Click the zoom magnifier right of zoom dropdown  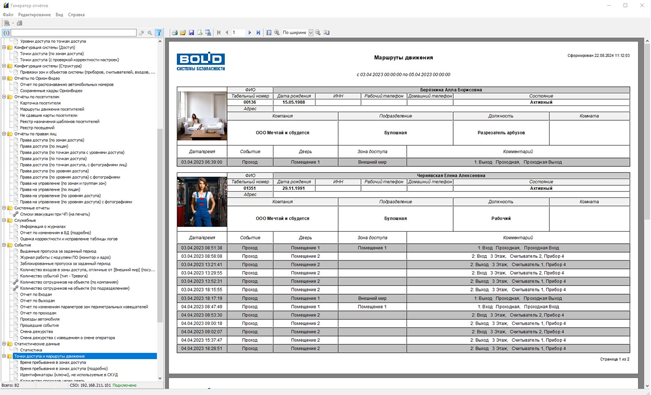coord(318,32)
